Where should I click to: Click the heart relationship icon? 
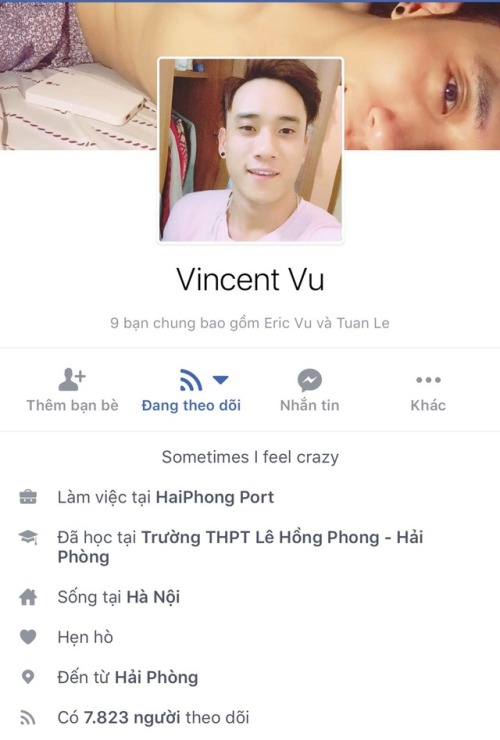coord(28,637)
